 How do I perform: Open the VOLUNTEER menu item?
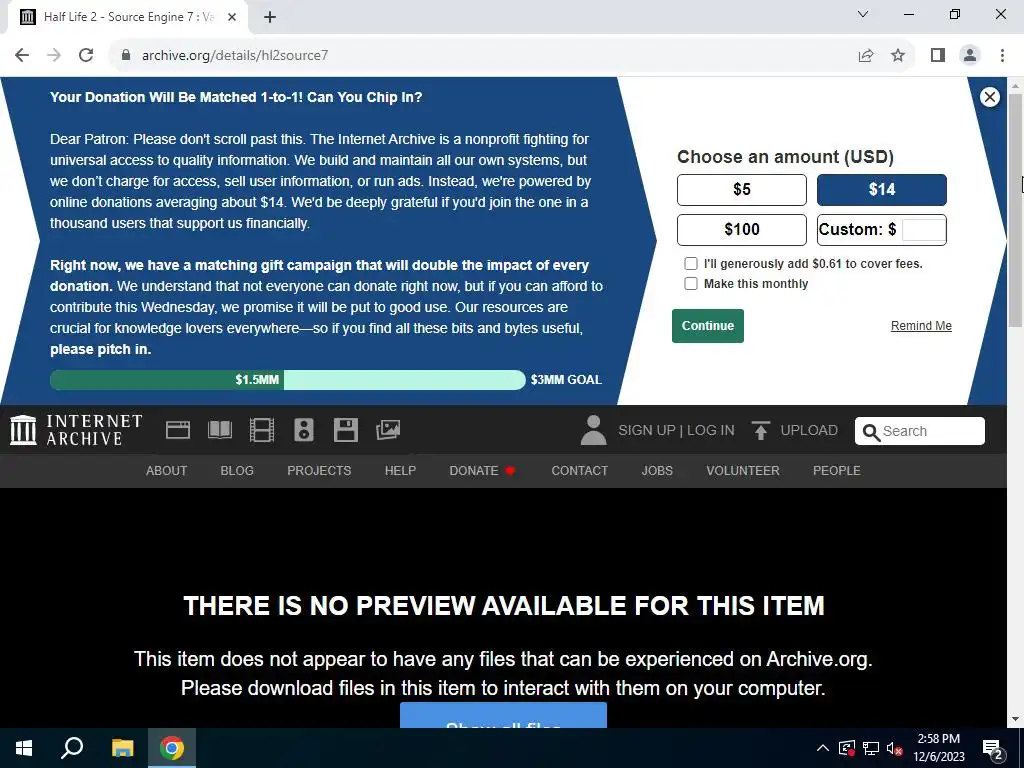click(743, 471)
